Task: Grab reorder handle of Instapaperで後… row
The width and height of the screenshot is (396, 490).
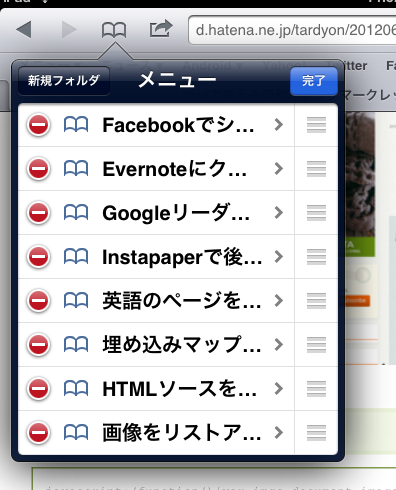Action: 316,257
